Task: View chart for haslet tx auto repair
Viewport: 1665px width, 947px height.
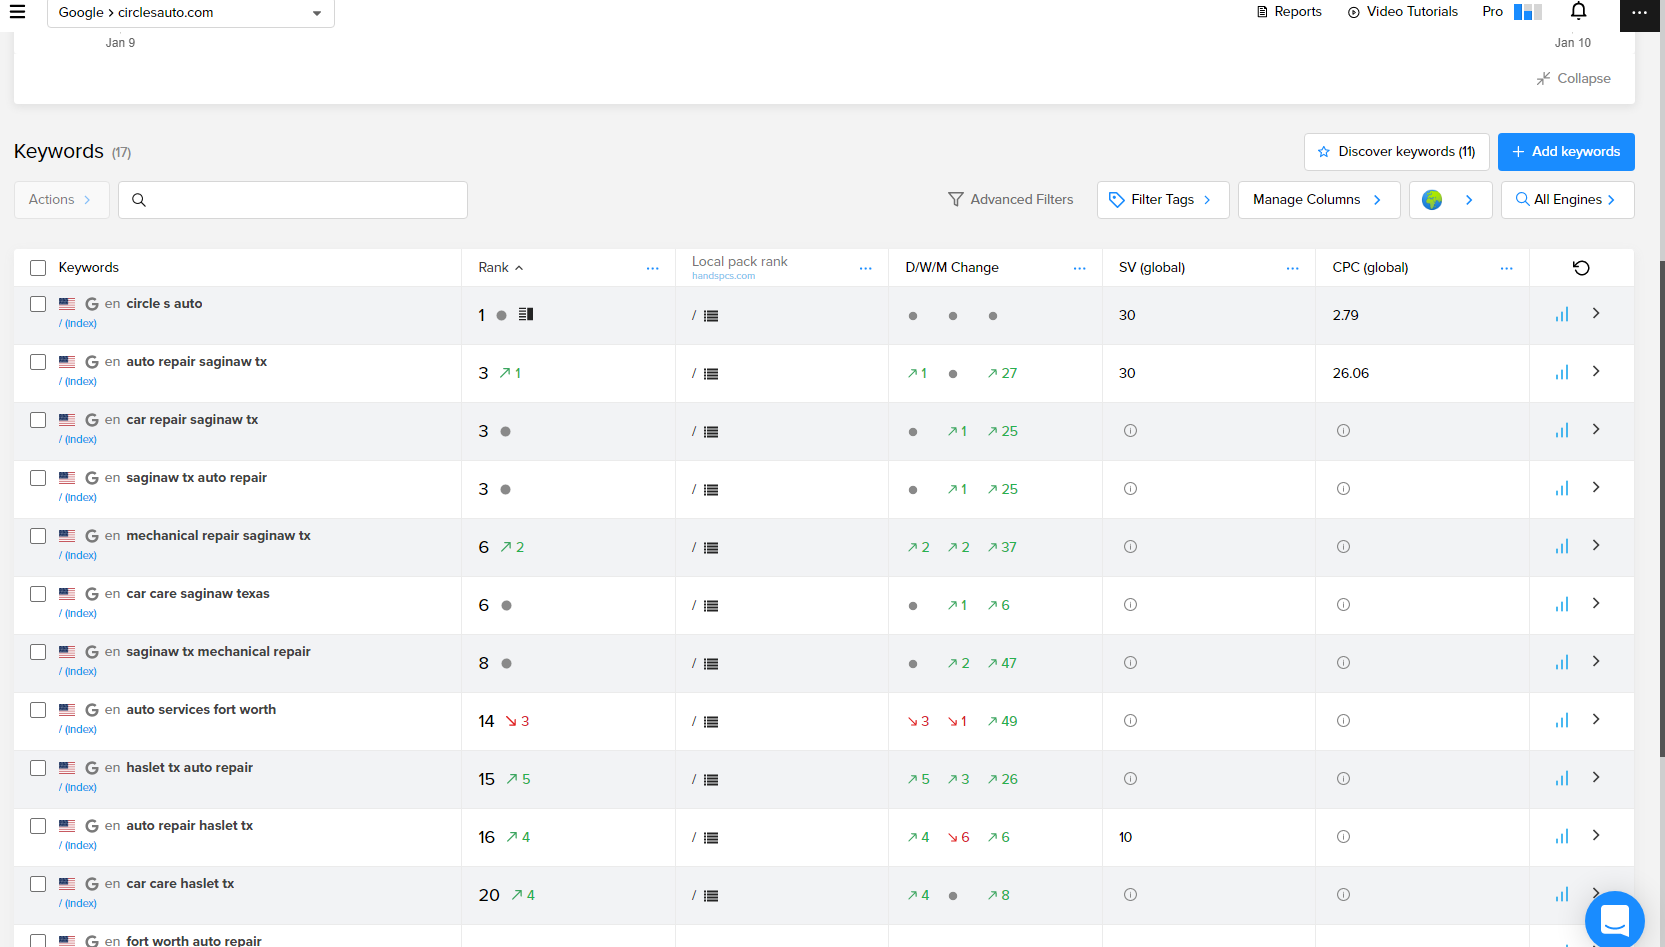Action: pyautogui.click(x=1562, y=779)
